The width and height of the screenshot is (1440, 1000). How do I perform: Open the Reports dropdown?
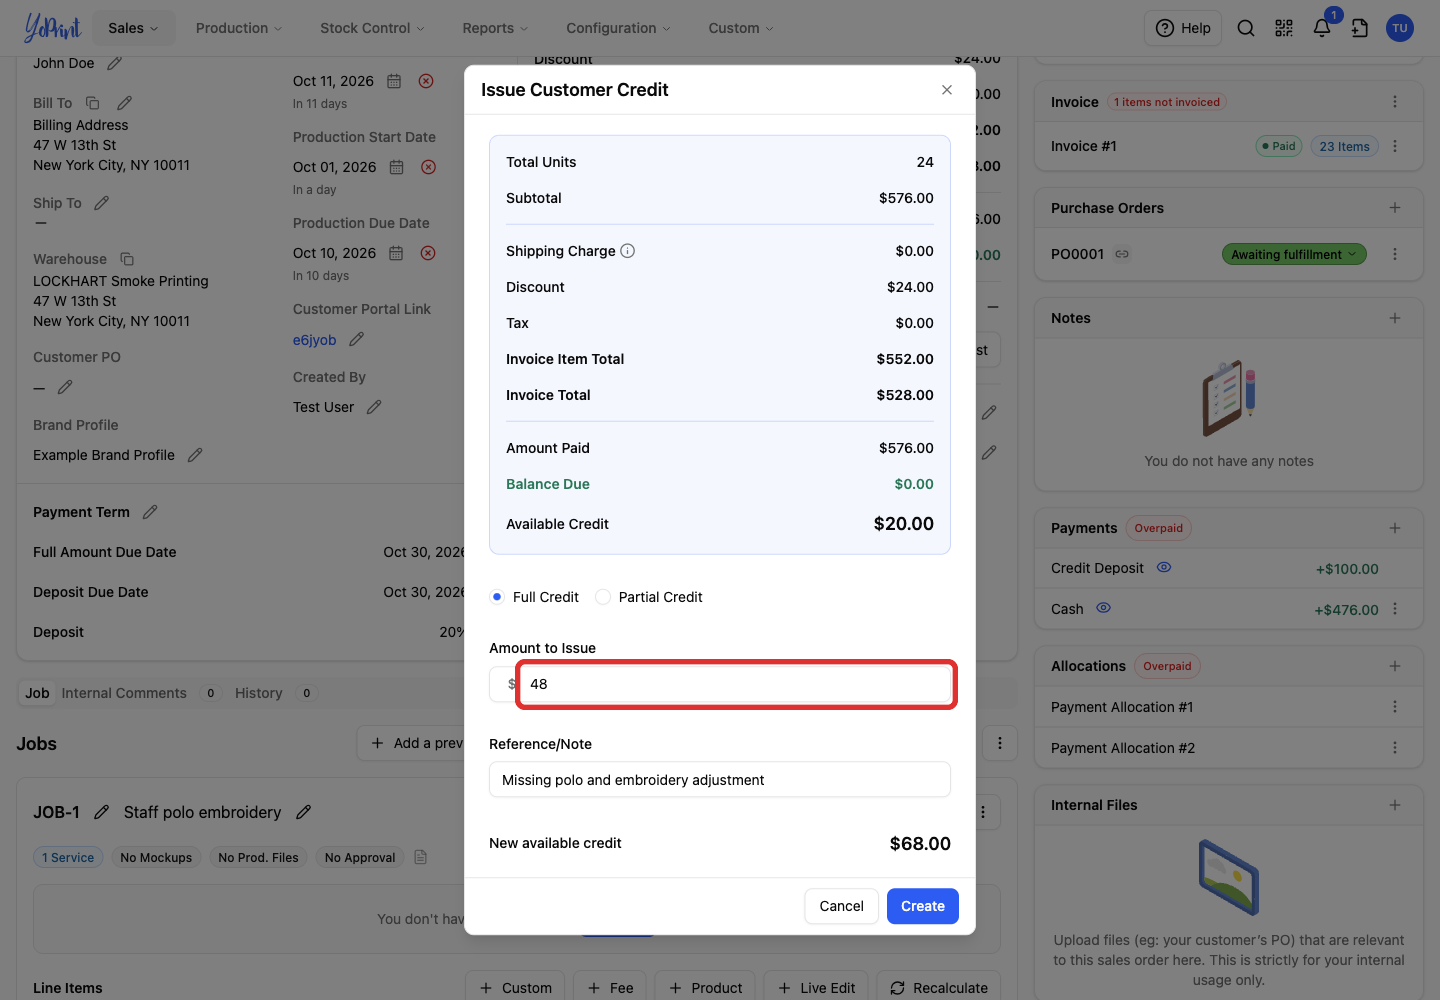495,28
